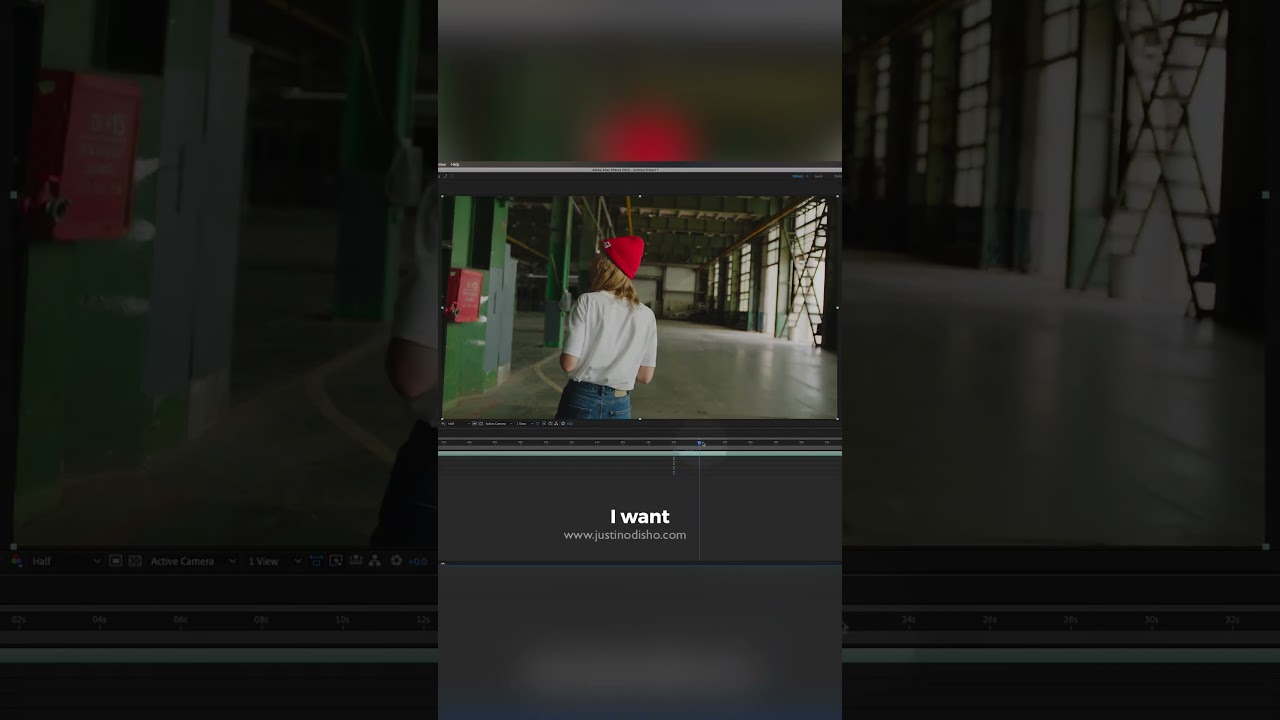Open the 1 View dropdown in the enlarged background toolbar
The image size is (1280, 720).
click(x=275, y=561)
